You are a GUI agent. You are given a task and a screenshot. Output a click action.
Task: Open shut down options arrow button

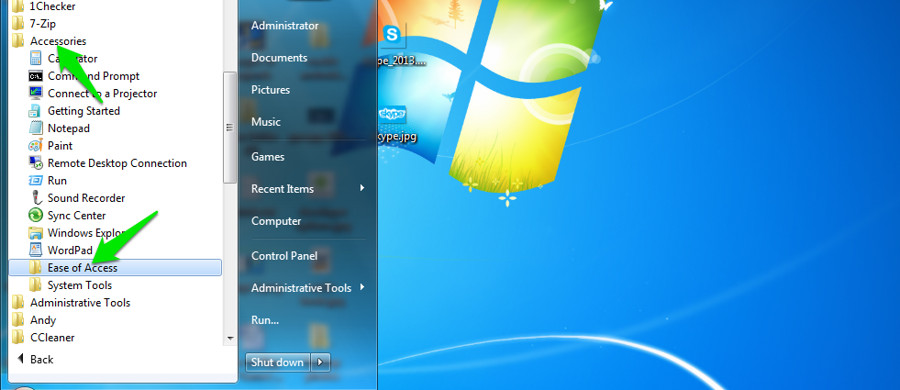320,362
